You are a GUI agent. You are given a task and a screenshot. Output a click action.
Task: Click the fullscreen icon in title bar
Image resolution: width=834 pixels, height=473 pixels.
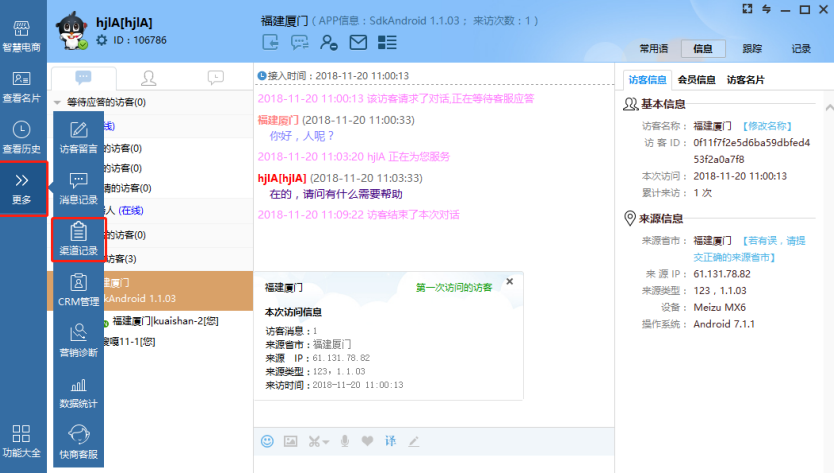pyautogui.click(x=747, y=9)
